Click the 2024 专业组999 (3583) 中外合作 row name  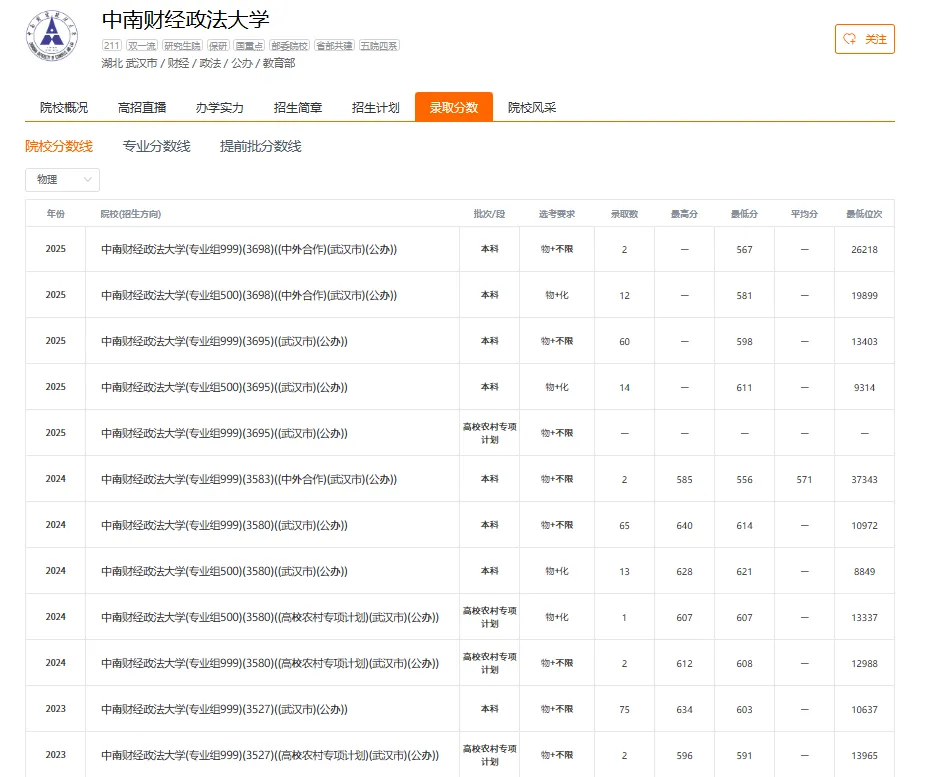tap(249, 480)
